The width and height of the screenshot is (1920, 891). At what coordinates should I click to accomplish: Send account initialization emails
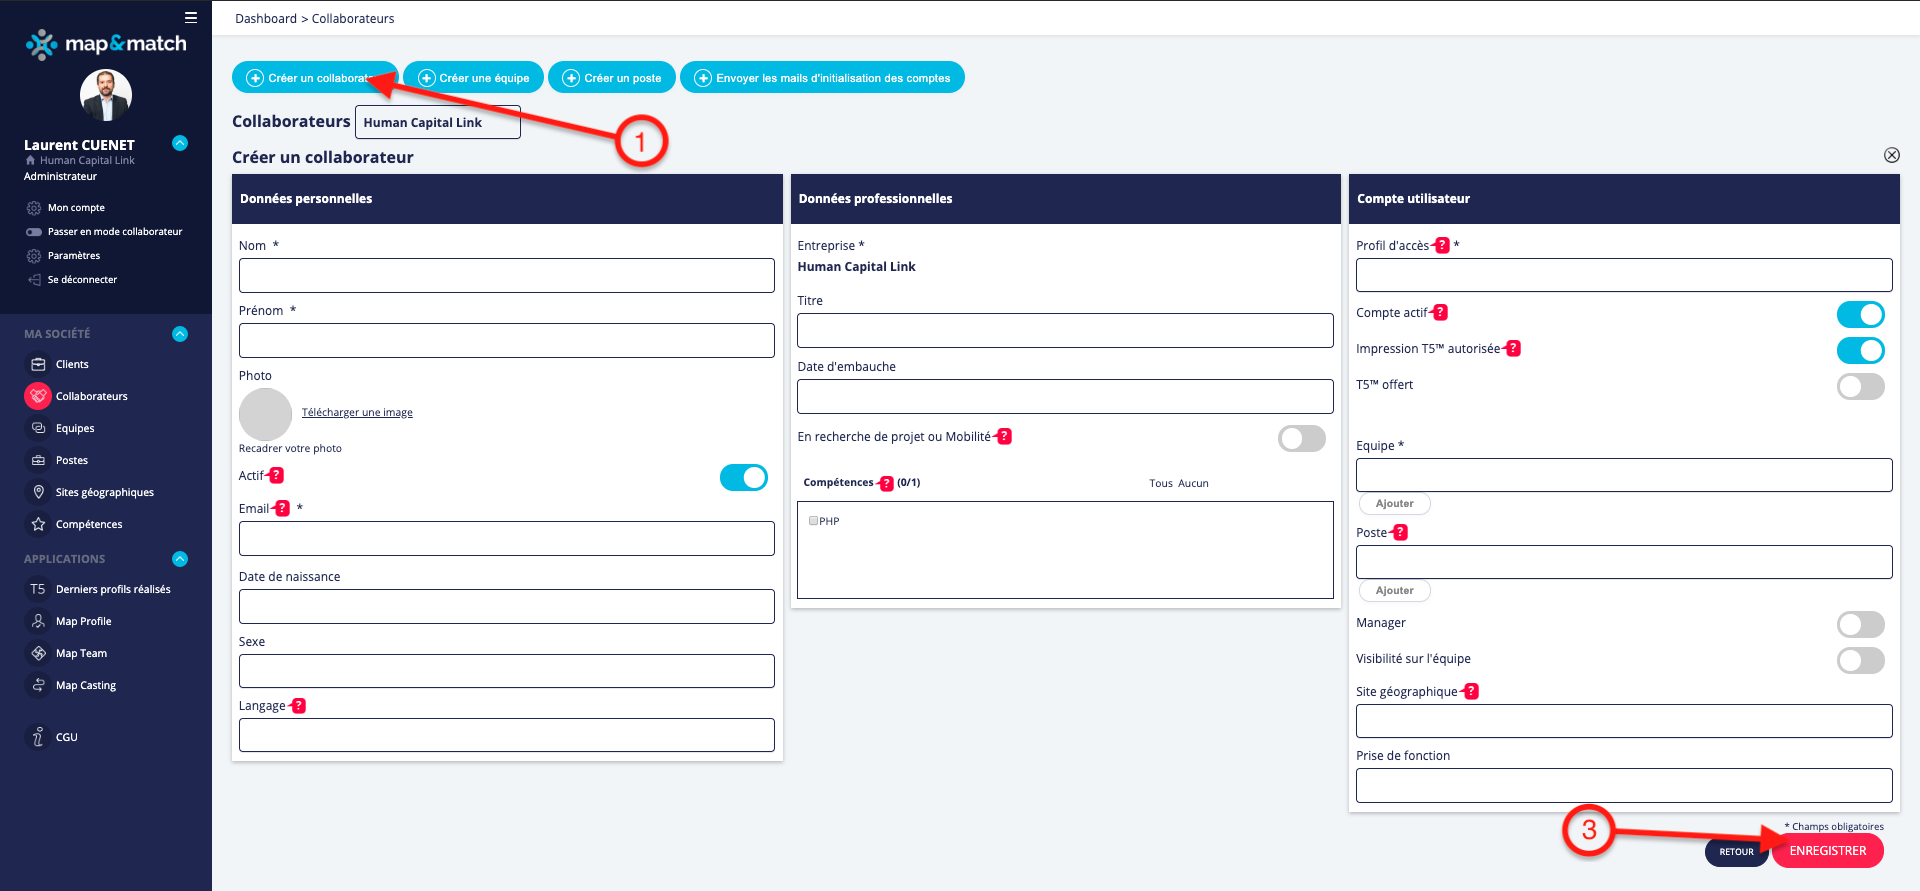[822, 78]
